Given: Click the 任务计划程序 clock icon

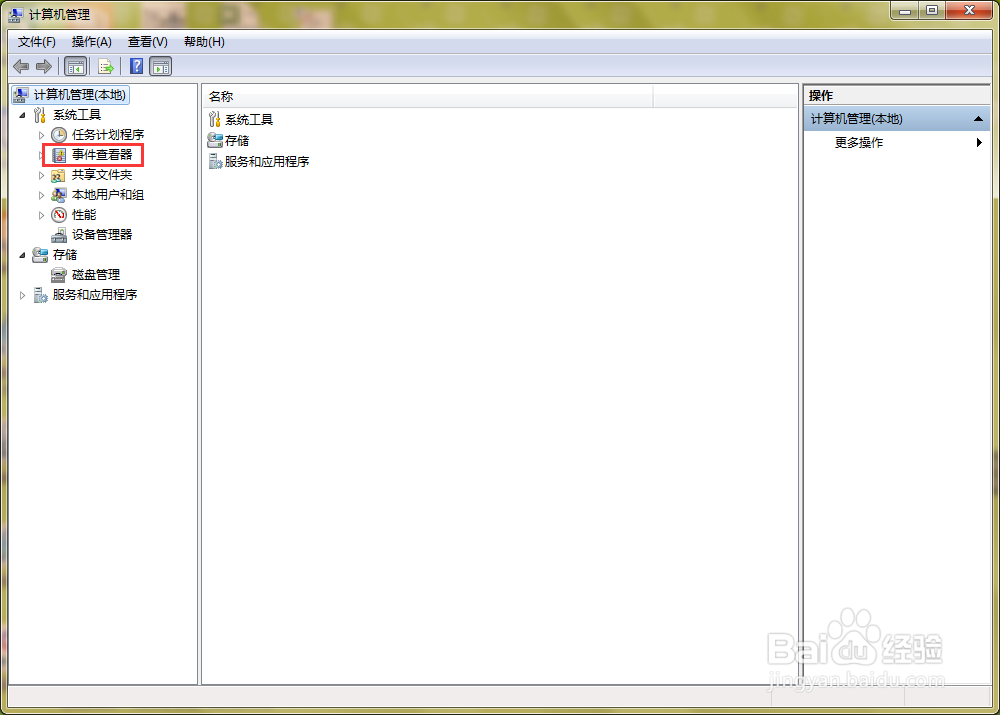Looking at the screenshot, I should click(59, 135).
